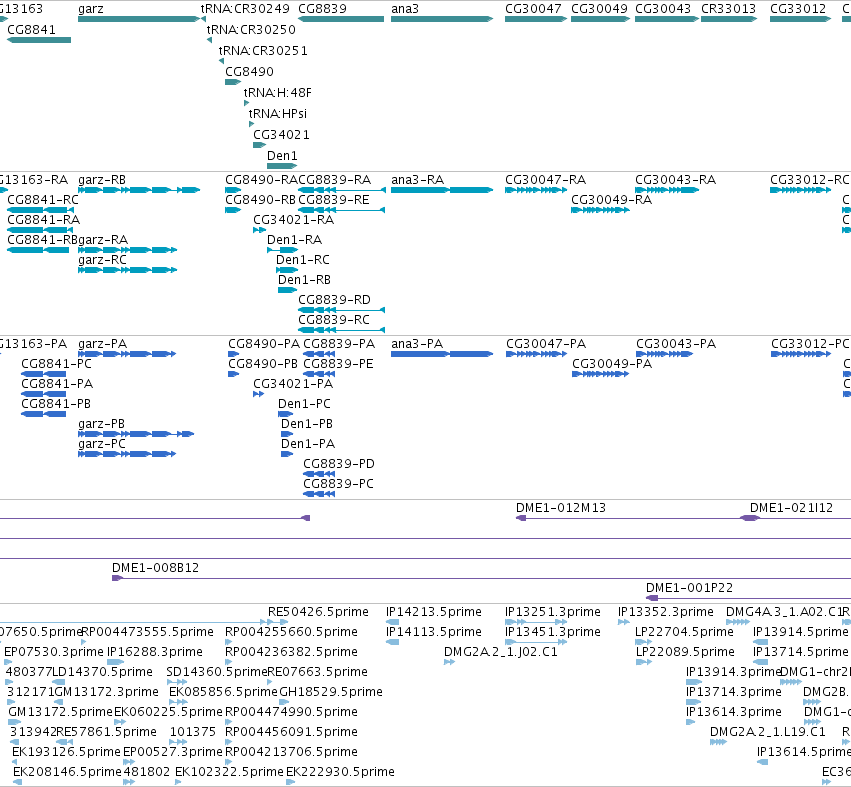Select CG8839-PD protein label
This screenshot has width=851, height=787.
[339, 464]
